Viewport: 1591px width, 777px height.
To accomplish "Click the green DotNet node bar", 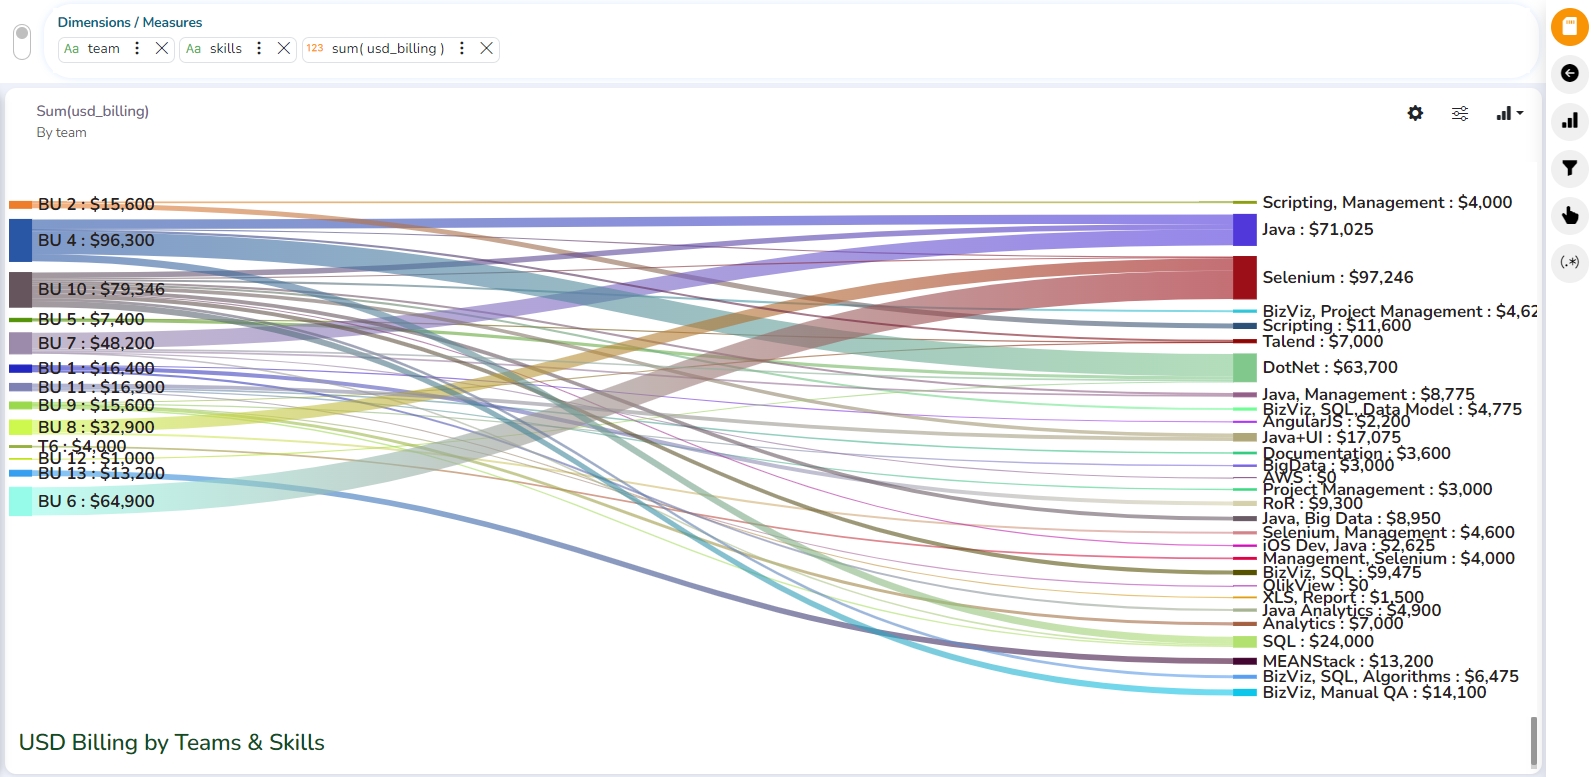I will (1245, 368).
